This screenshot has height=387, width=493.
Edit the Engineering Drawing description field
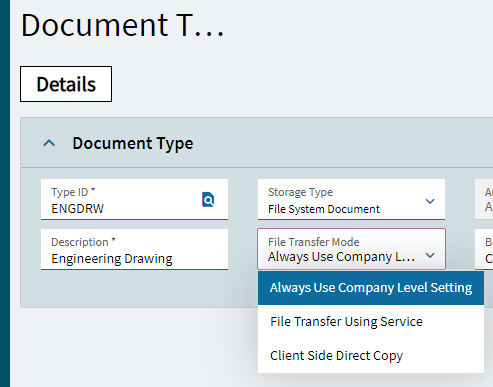[x=134, y=249]
